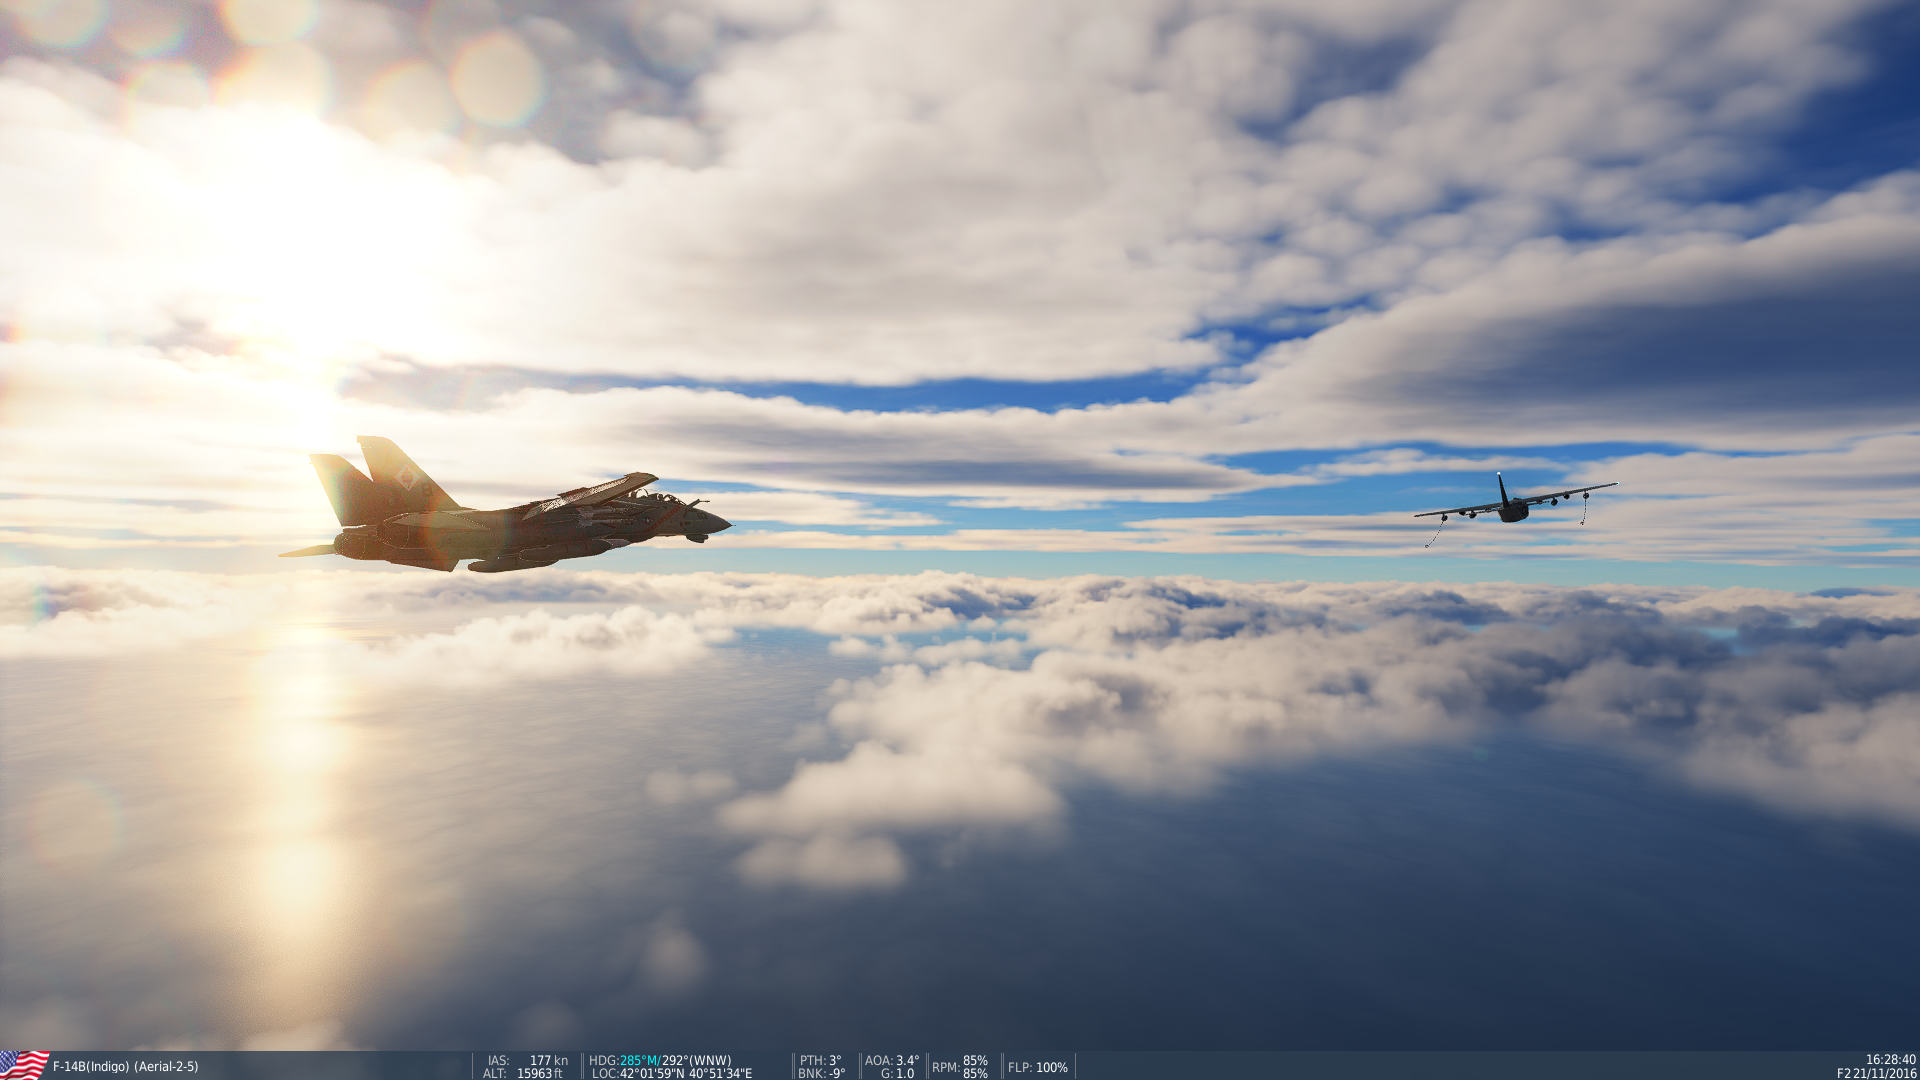Click the PTH pitch 3° readout

821,1060
